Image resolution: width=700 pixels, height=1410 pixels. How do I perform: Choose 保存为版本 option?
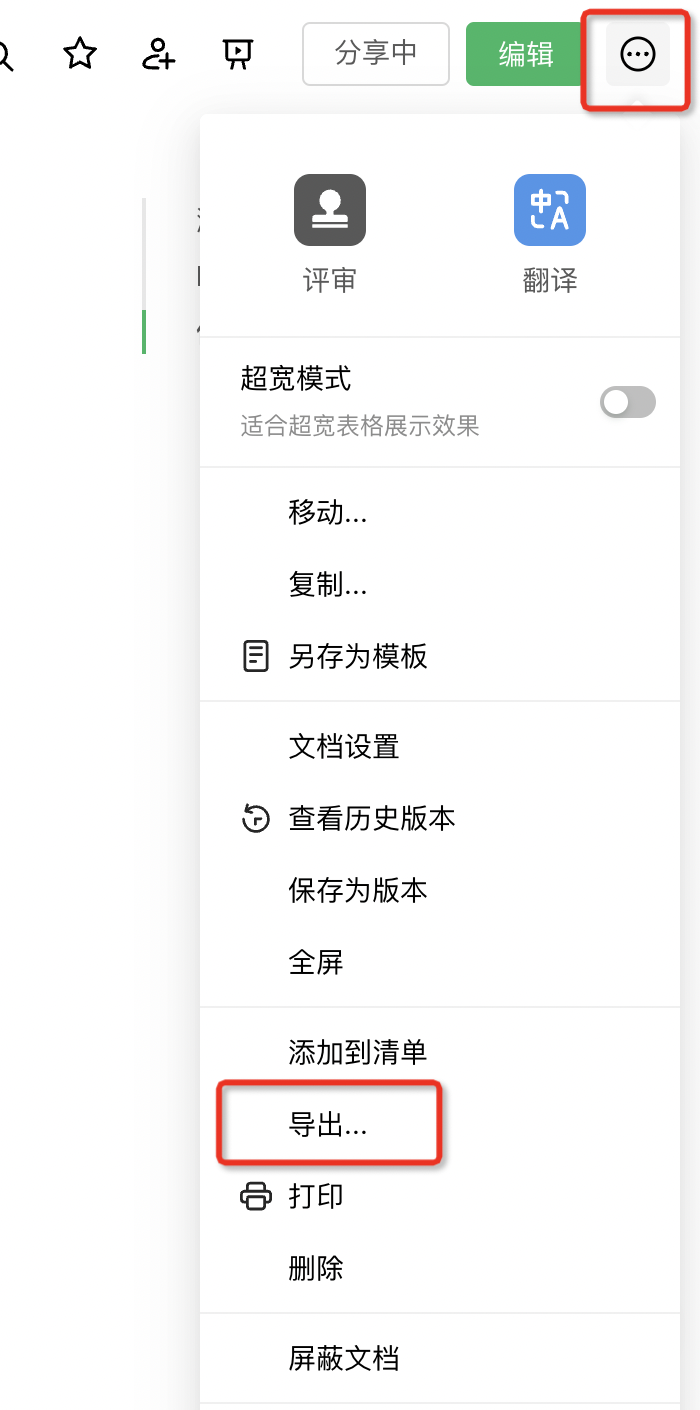(x=358, y=891)
